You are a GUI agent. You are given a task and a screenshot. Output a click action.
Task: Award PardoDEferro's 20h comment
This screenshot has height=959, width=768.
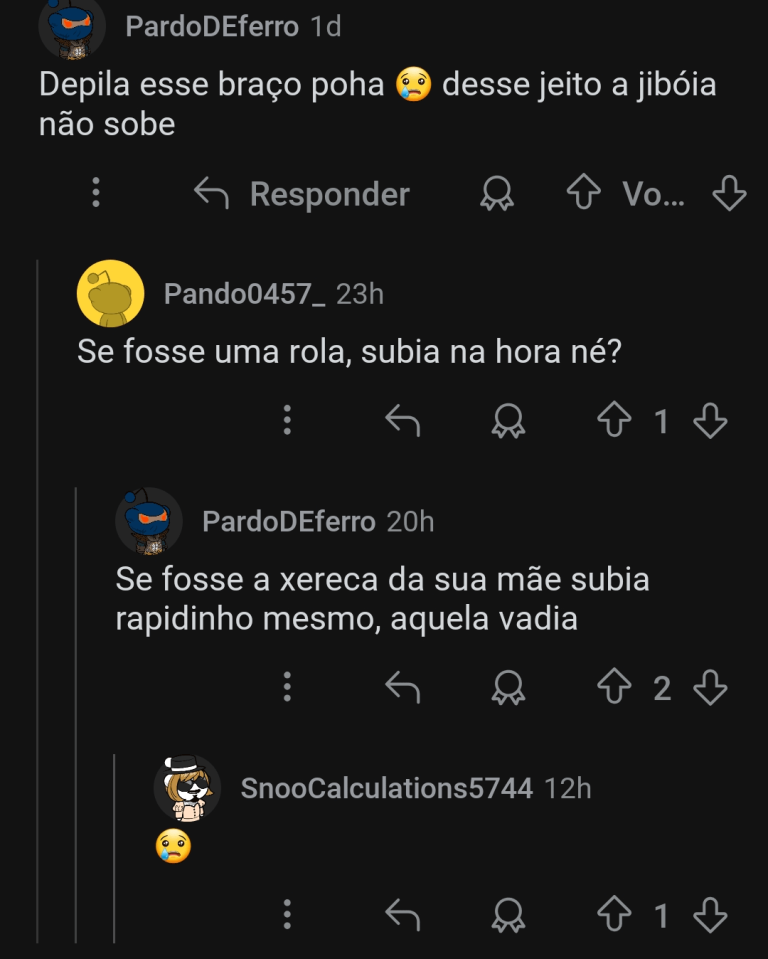tap(508, 687)
